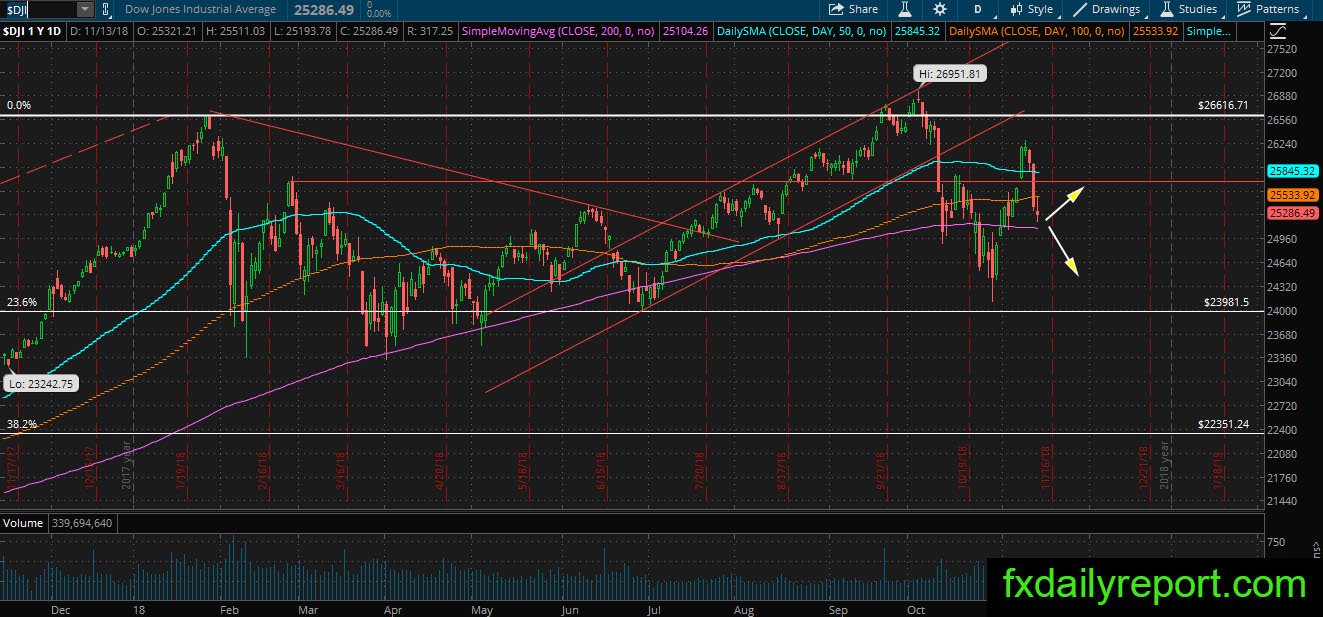Open the flask tools icon beside Share
This screenshot has width=1323, height=617.
[x=904, y=9]
